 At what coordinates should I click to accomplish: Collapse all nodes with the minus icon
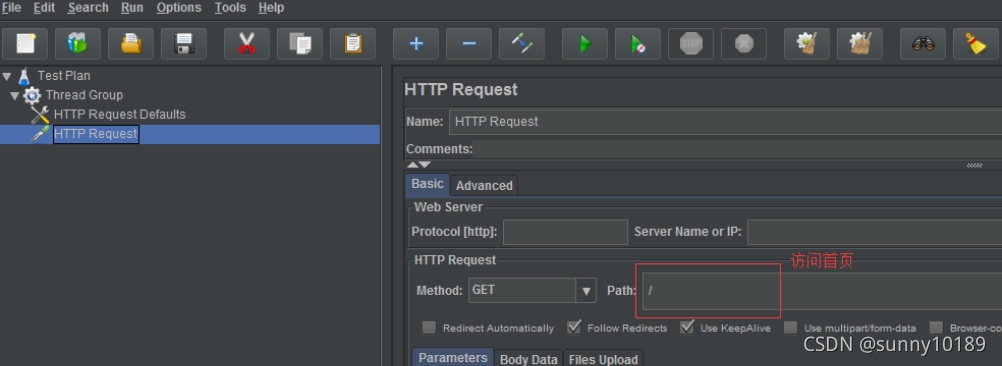(469, 44)
